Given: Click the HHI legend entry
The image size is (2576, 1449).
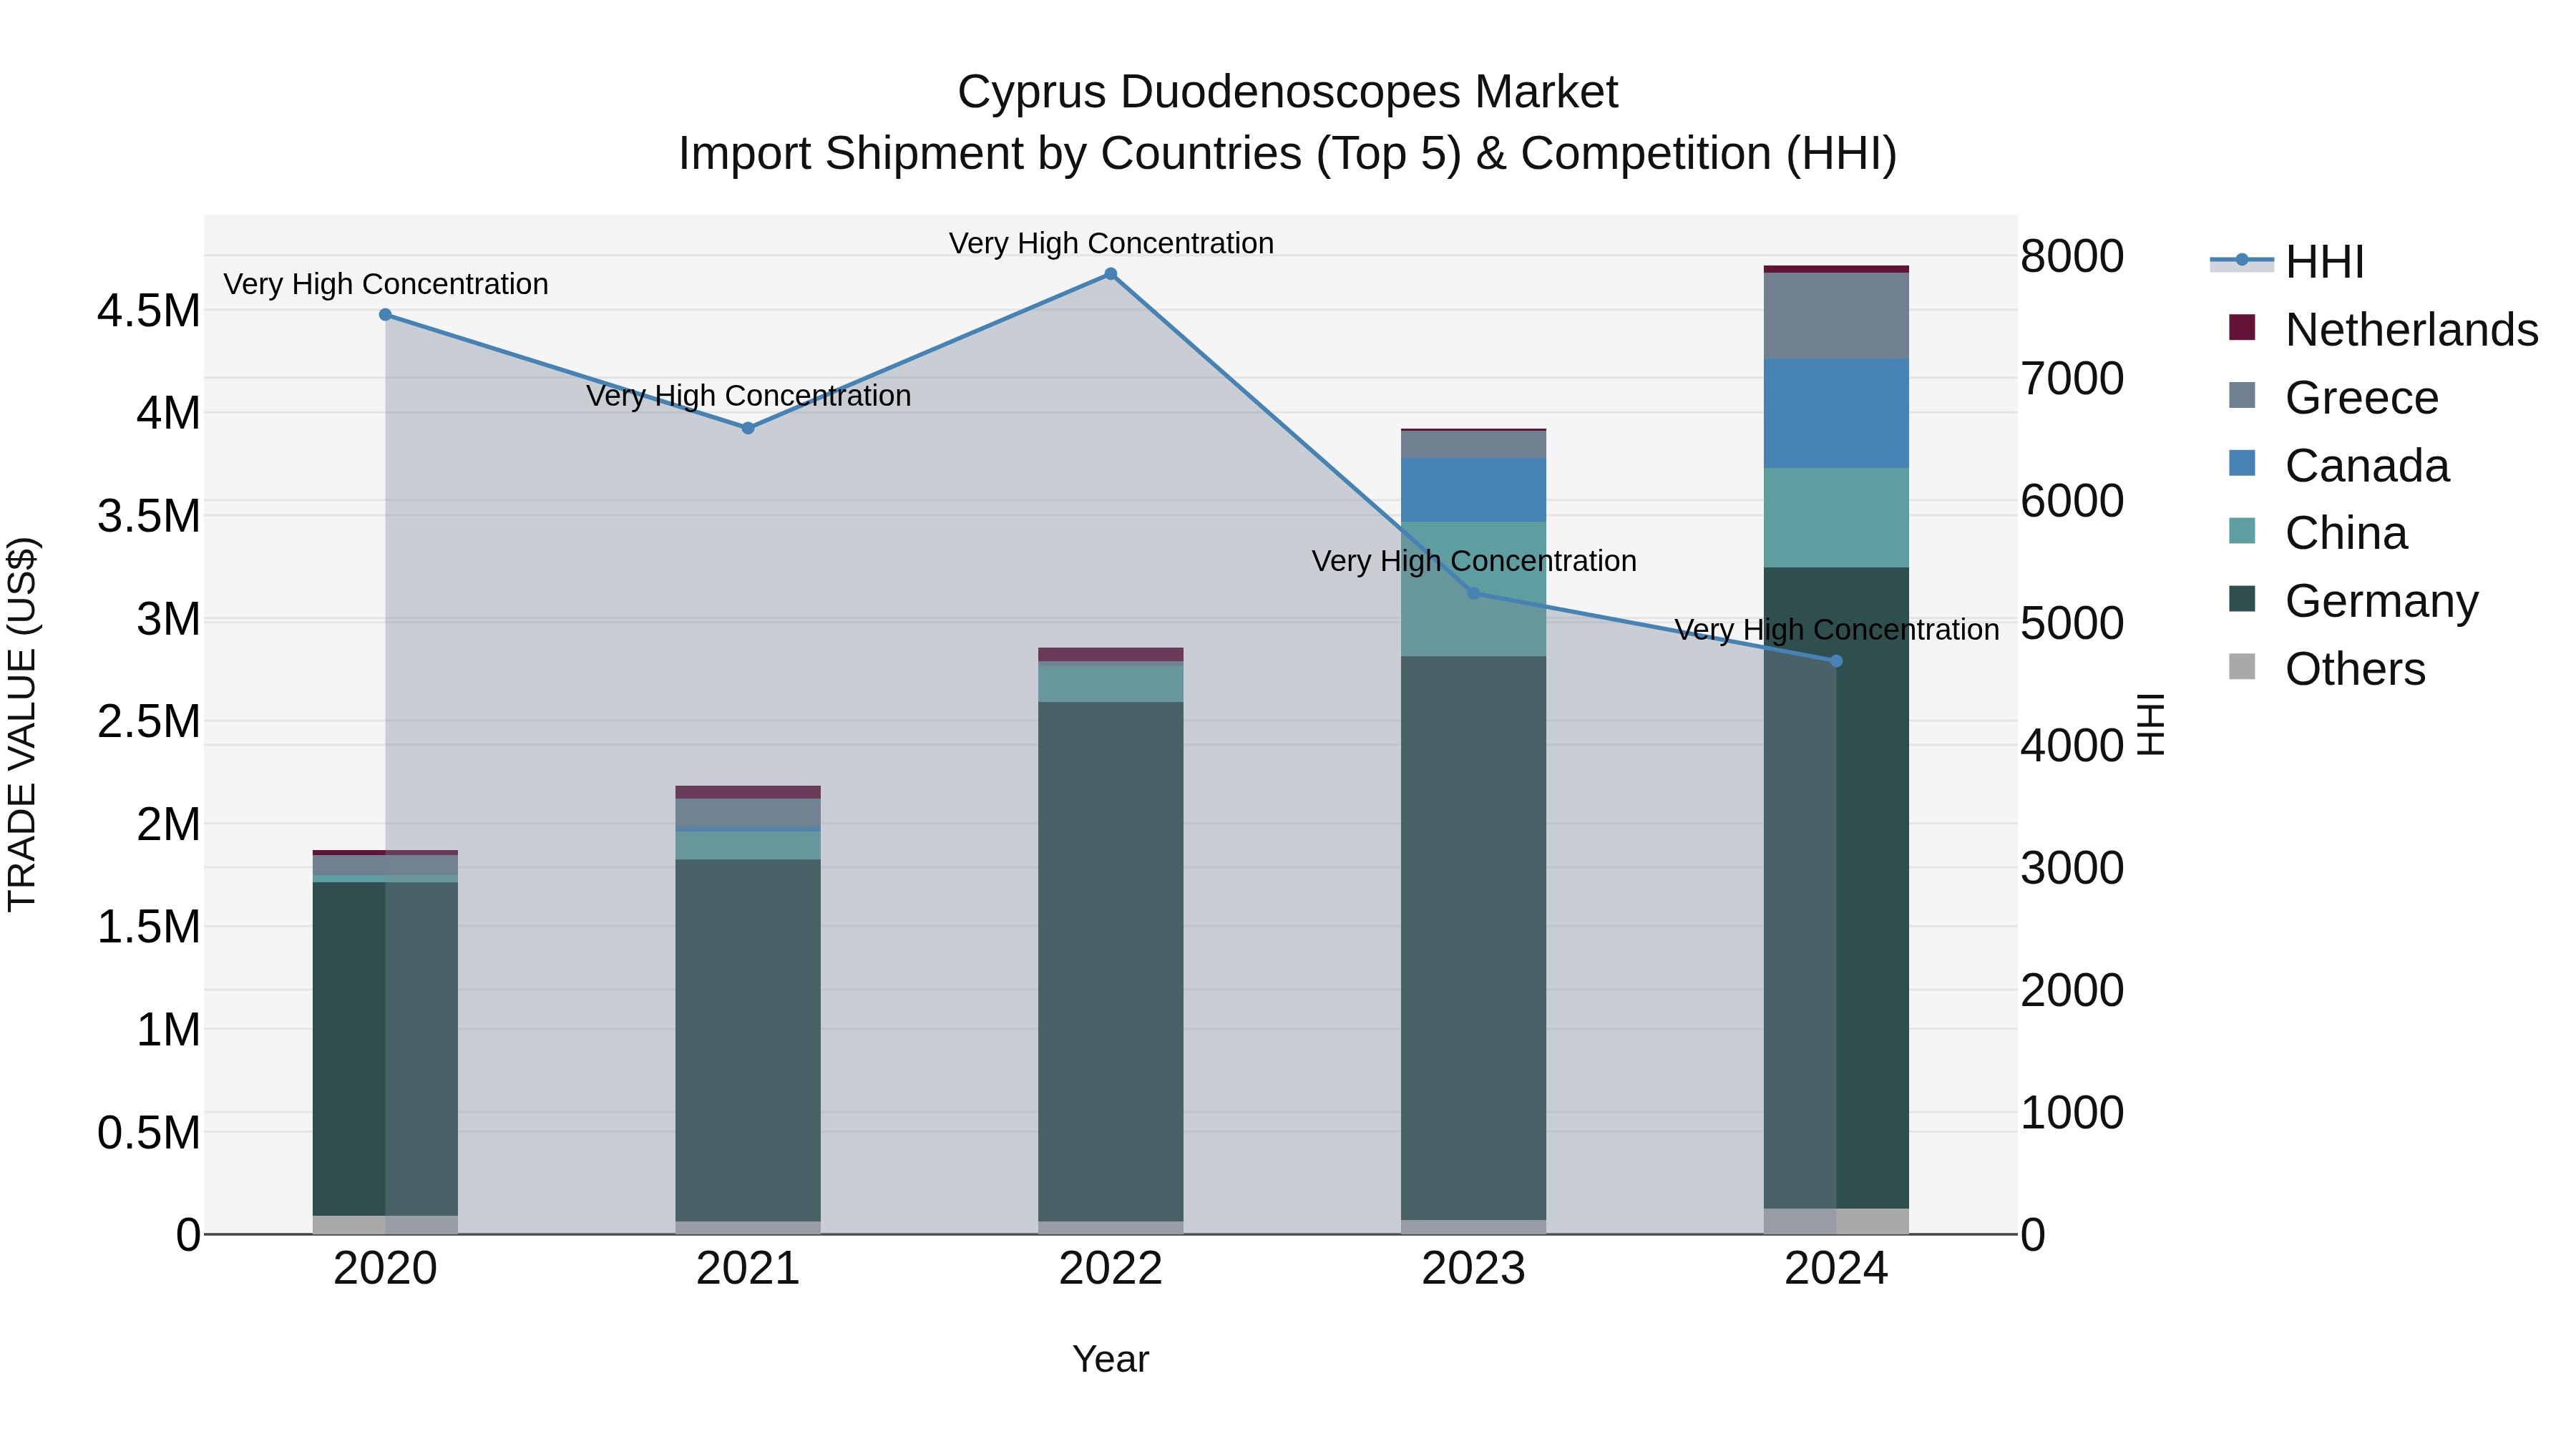Looking at the screenshot, I should (2288, 262).
